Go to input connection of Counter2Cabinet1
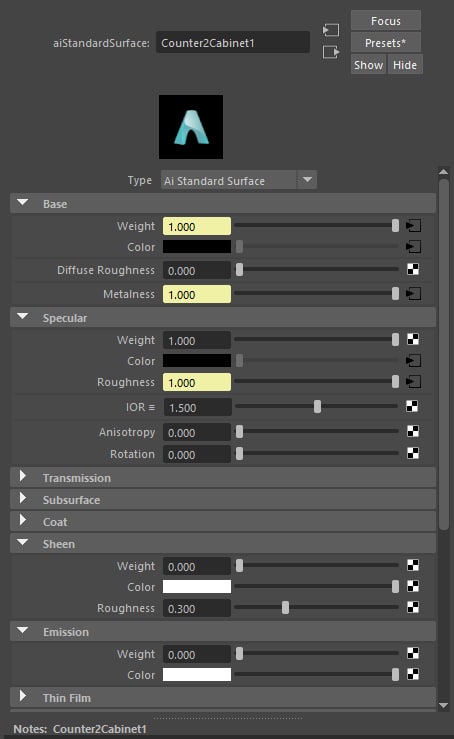Viewport: 454px width, 739px height. click(x=331, y=31)
